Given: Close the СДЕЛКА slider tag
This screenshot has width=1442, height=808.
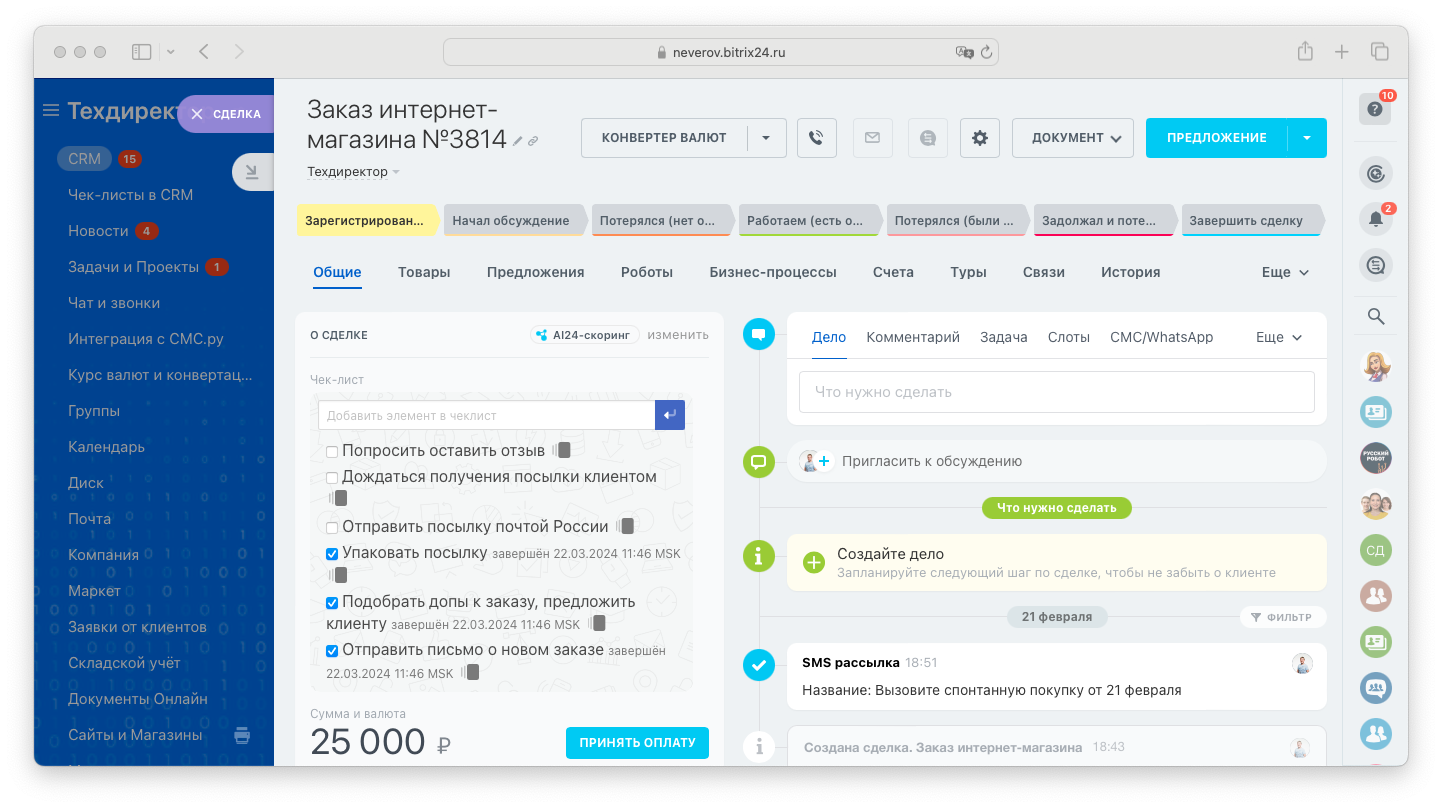Looking at the screenshot, I should coord(197,114).
